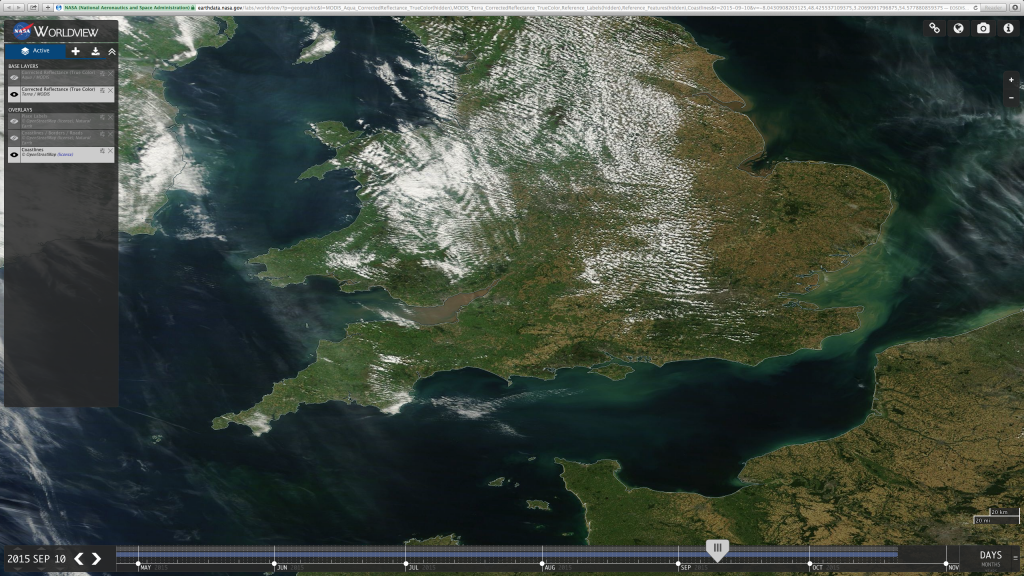Jump to AUG on the timeline
This screenshot has width=1024, height=576.
coord(549,568)
